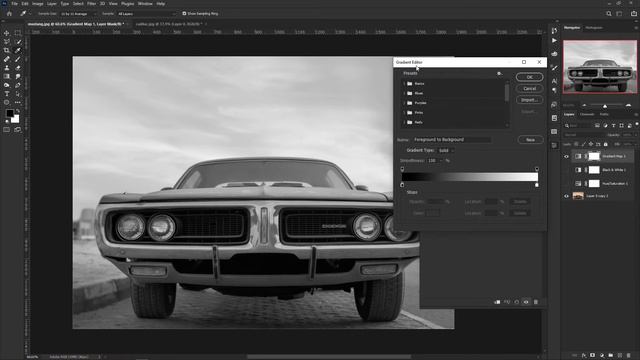This screenshot has width=640, height=360.
Task: Select the Lasso tool
Action: point(7,42)
